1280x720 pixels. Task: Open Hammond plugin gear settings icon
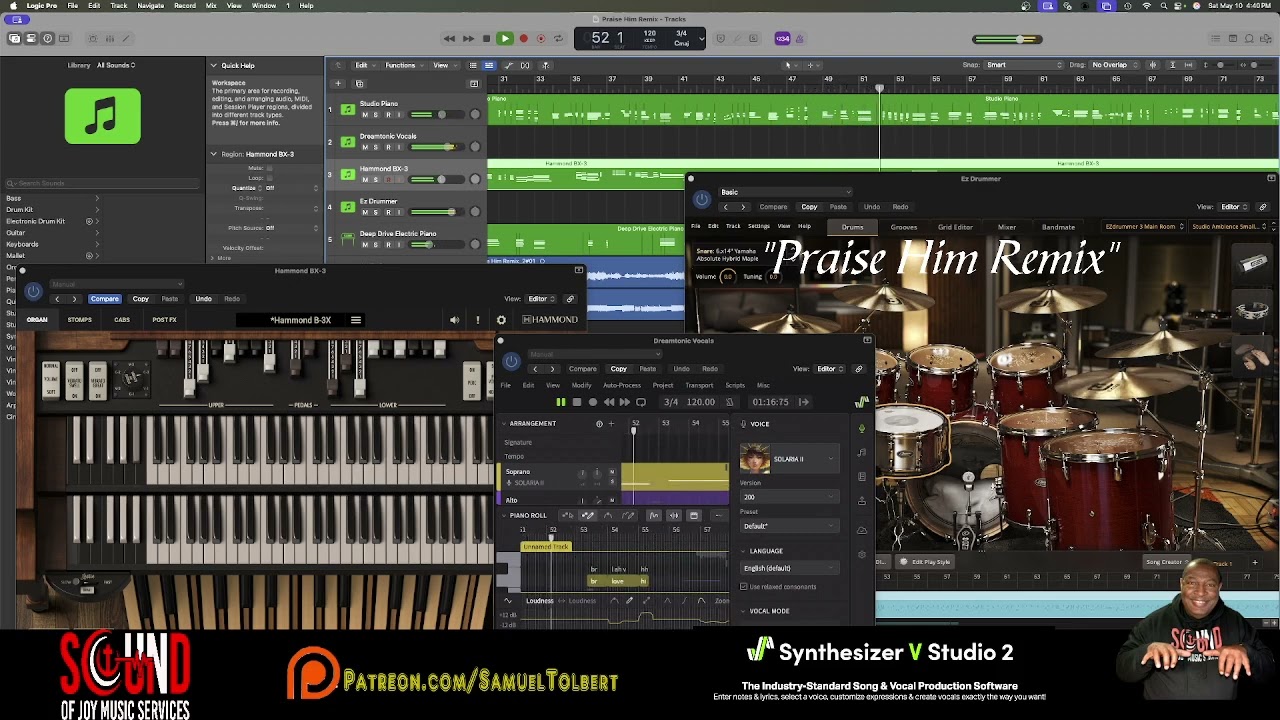pyautogui.click(x=501, y=320)
